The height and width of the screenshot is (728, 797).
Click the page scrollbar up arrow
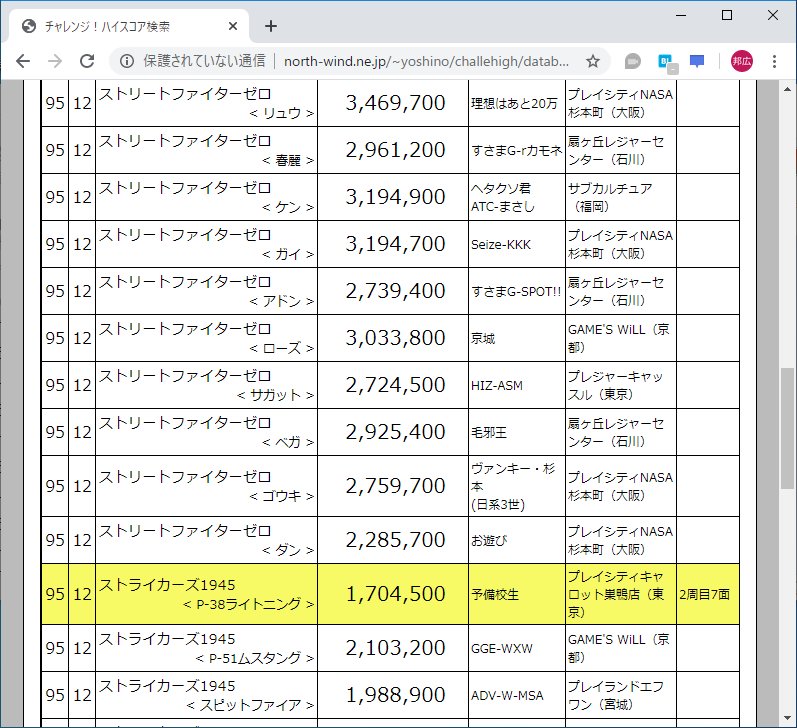coord(787,89)
